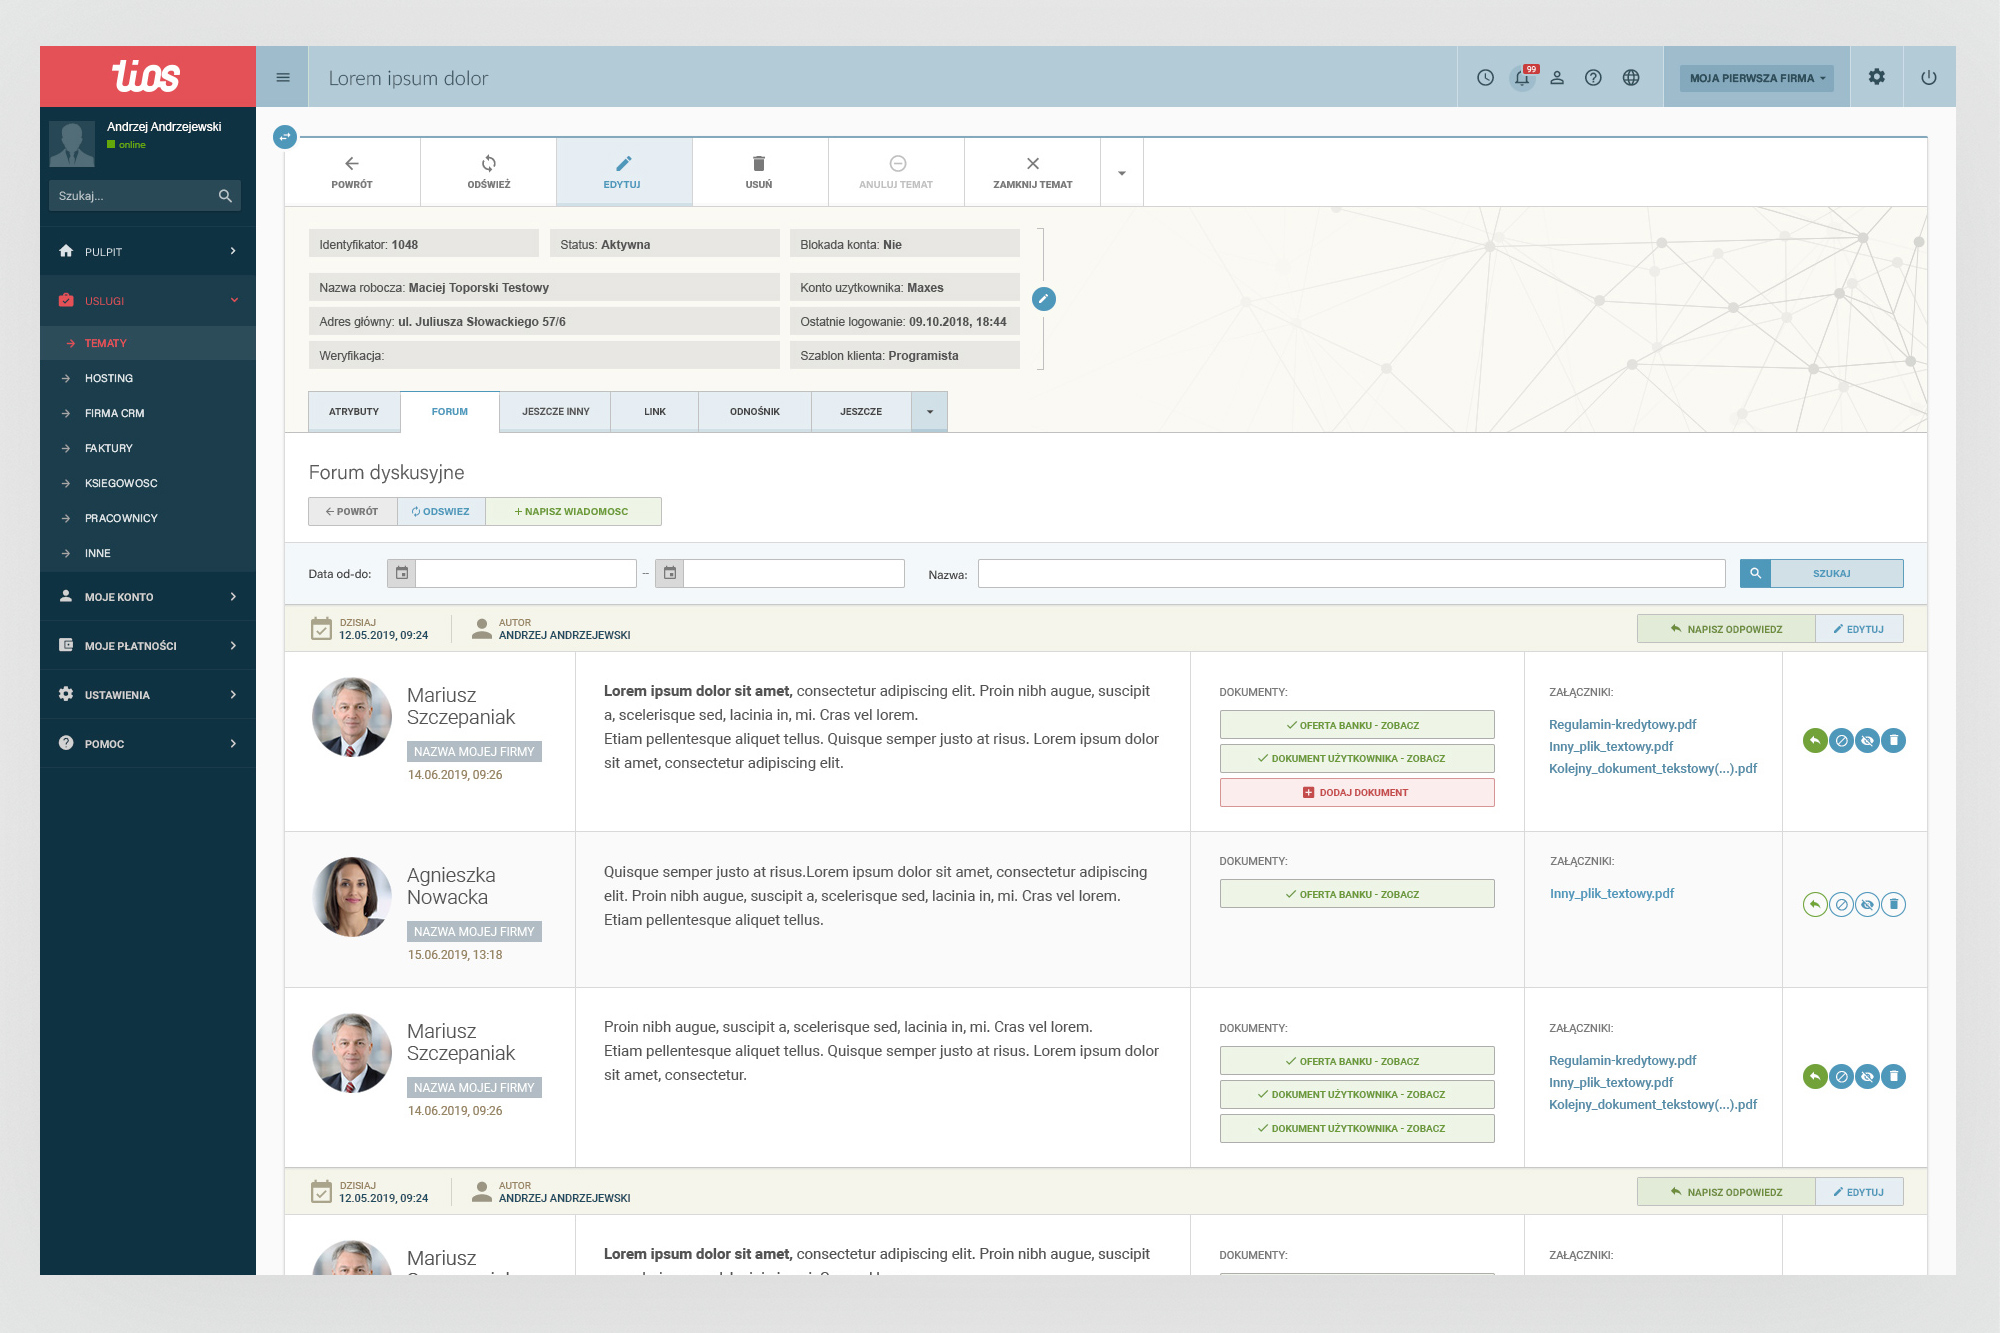Click the green reply icon in first Mariusz post
Screen dimensions: 2000x1333
tap(1814, 741)
